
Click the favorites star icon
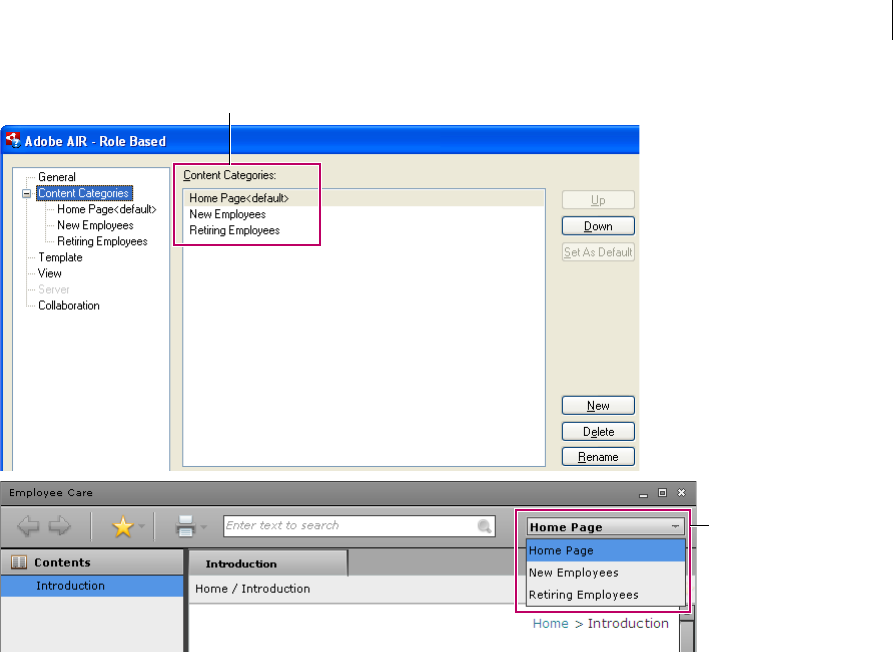click(x=122, y=527)
